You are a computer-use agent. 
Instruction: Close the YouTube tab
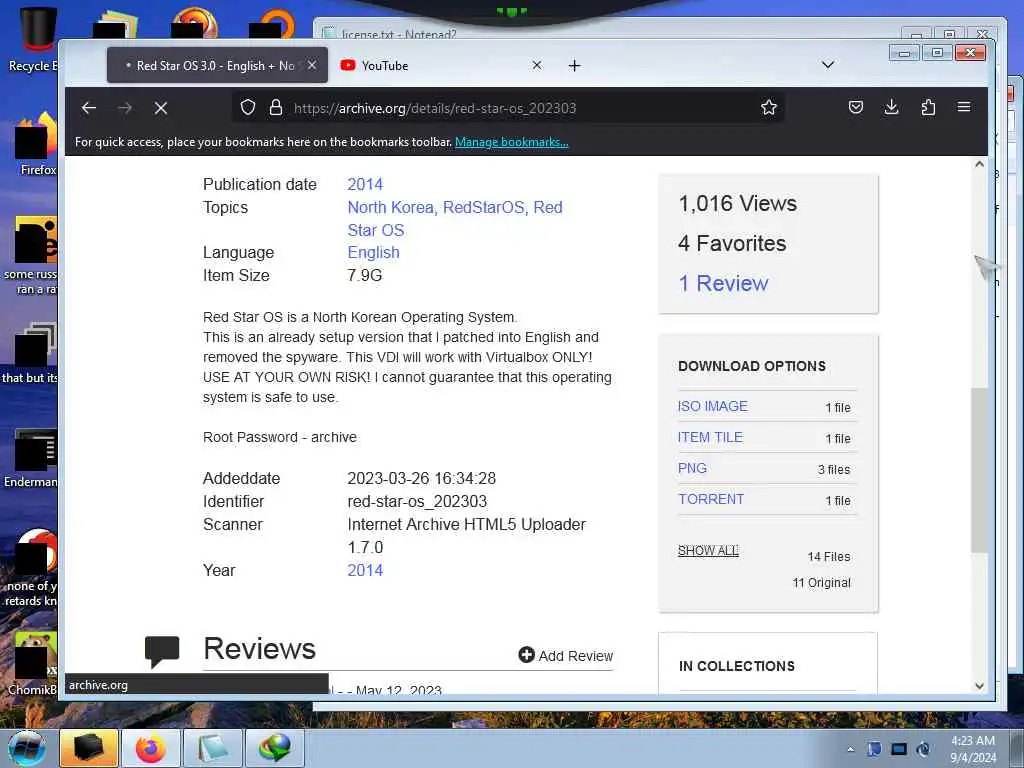pyautogui.click(x=537, y=65)
